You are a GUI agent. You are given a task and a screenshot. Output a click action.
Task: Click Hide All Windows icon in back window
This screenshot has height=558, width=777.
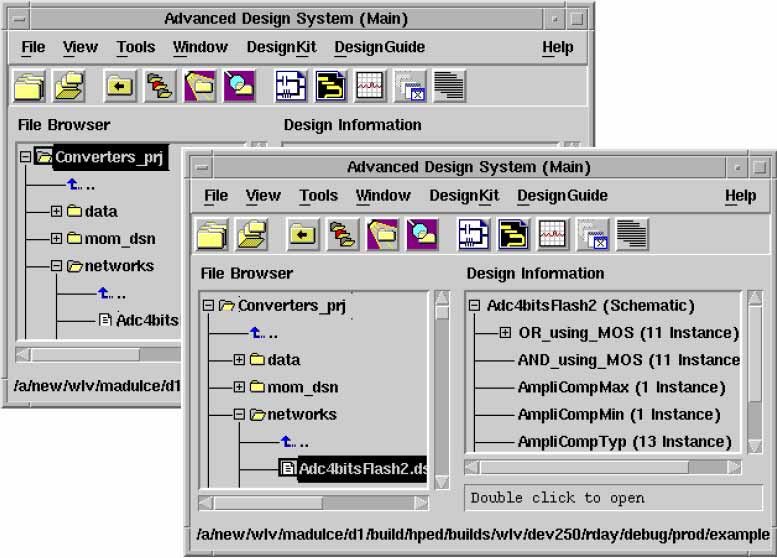(410, 86)
